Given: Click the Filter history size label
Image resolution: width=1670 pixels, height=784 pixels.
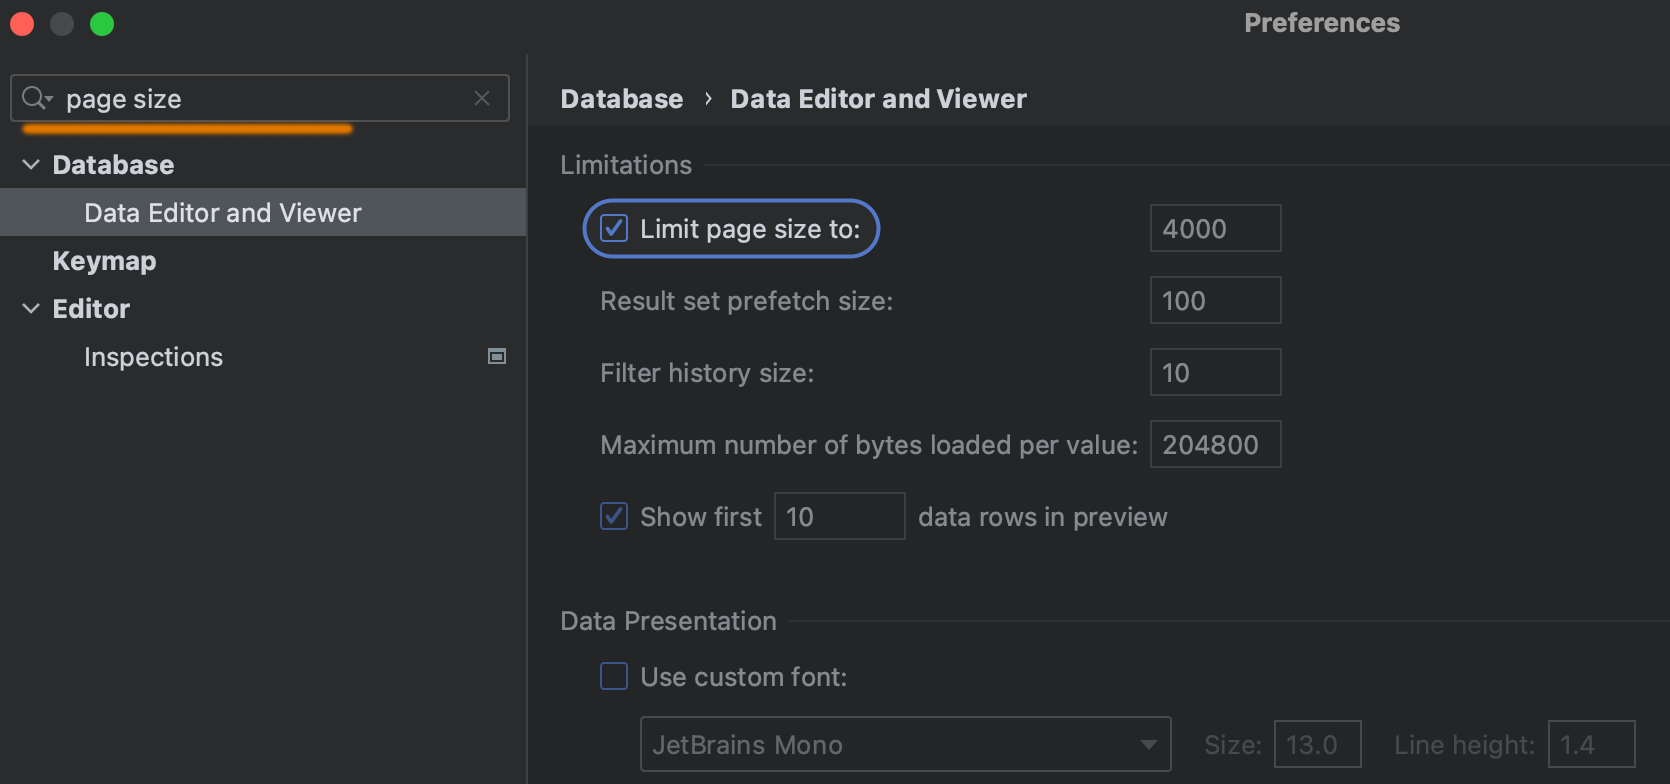Looking at the screenshot, I should click(707, 373).
